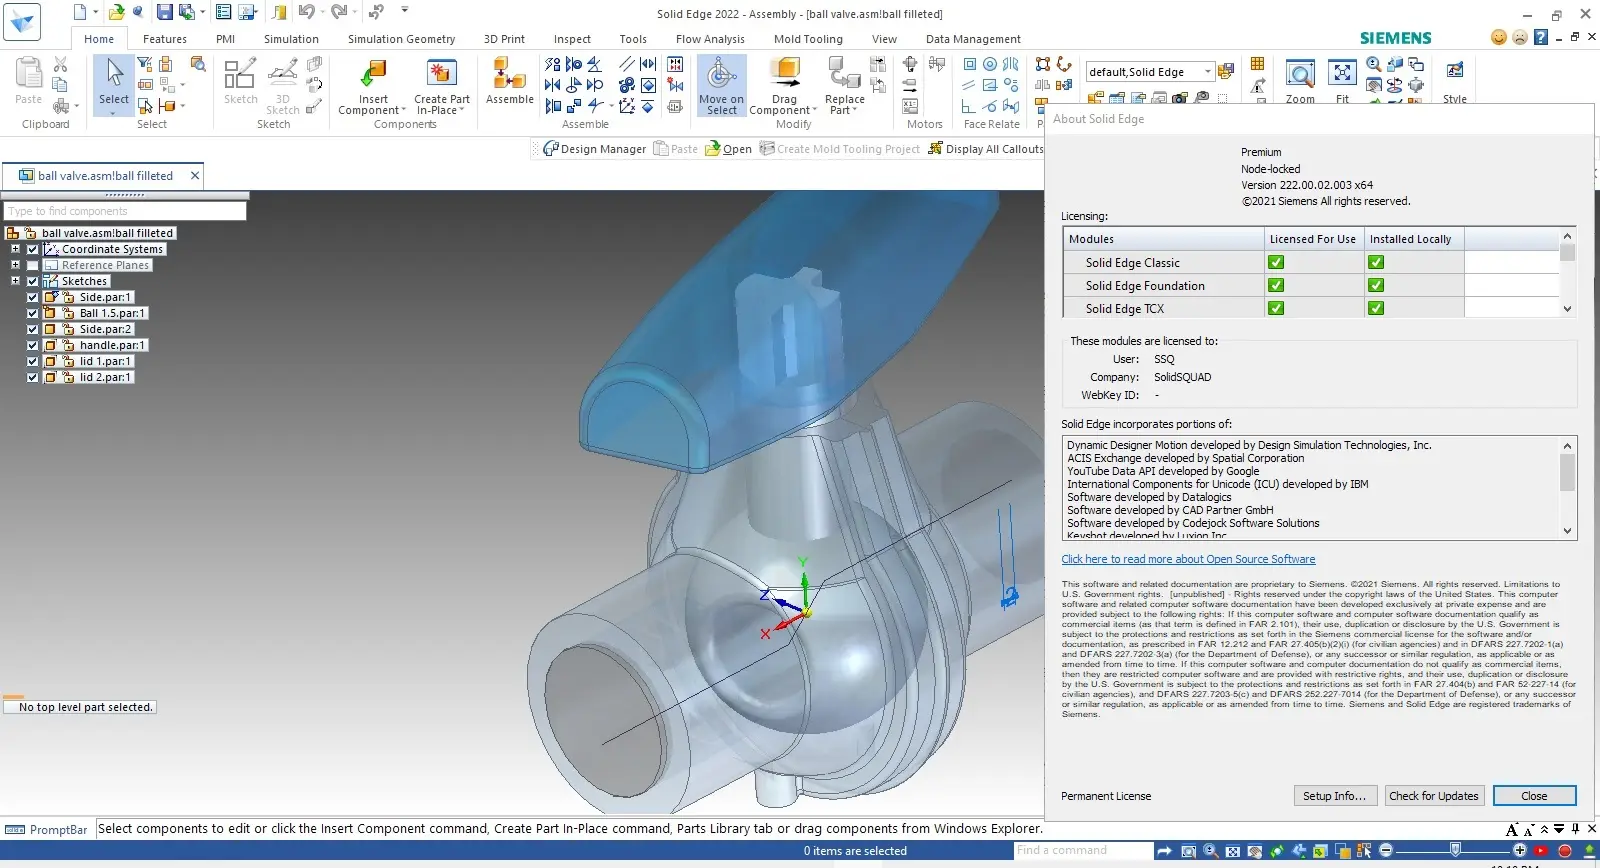This screenshot has height=868, width=1600.
Task: Open the Insert Component dropdown arrow
Action: tap(404, 111)
